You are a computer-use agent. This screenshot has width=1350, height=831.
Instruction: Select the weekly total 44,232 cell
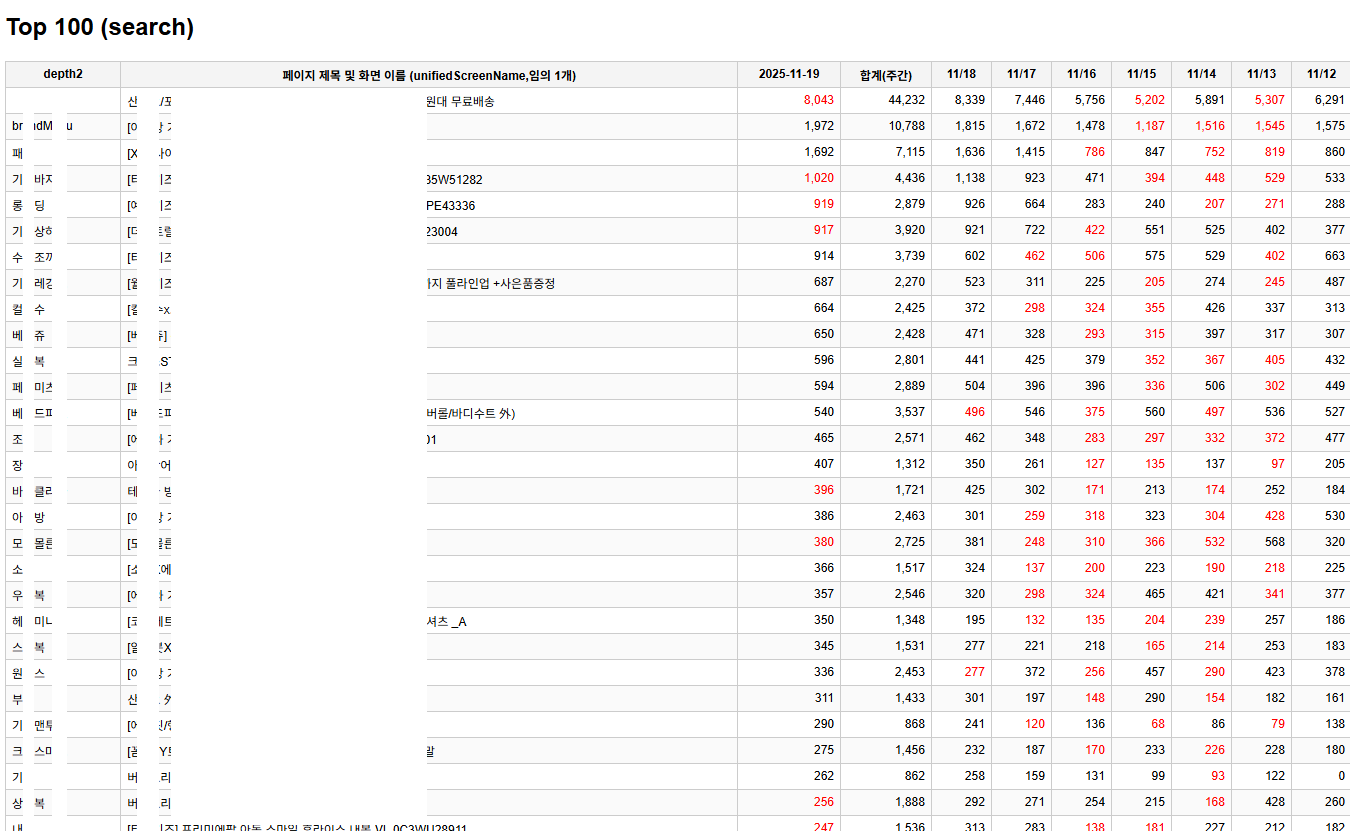[886, 101]
